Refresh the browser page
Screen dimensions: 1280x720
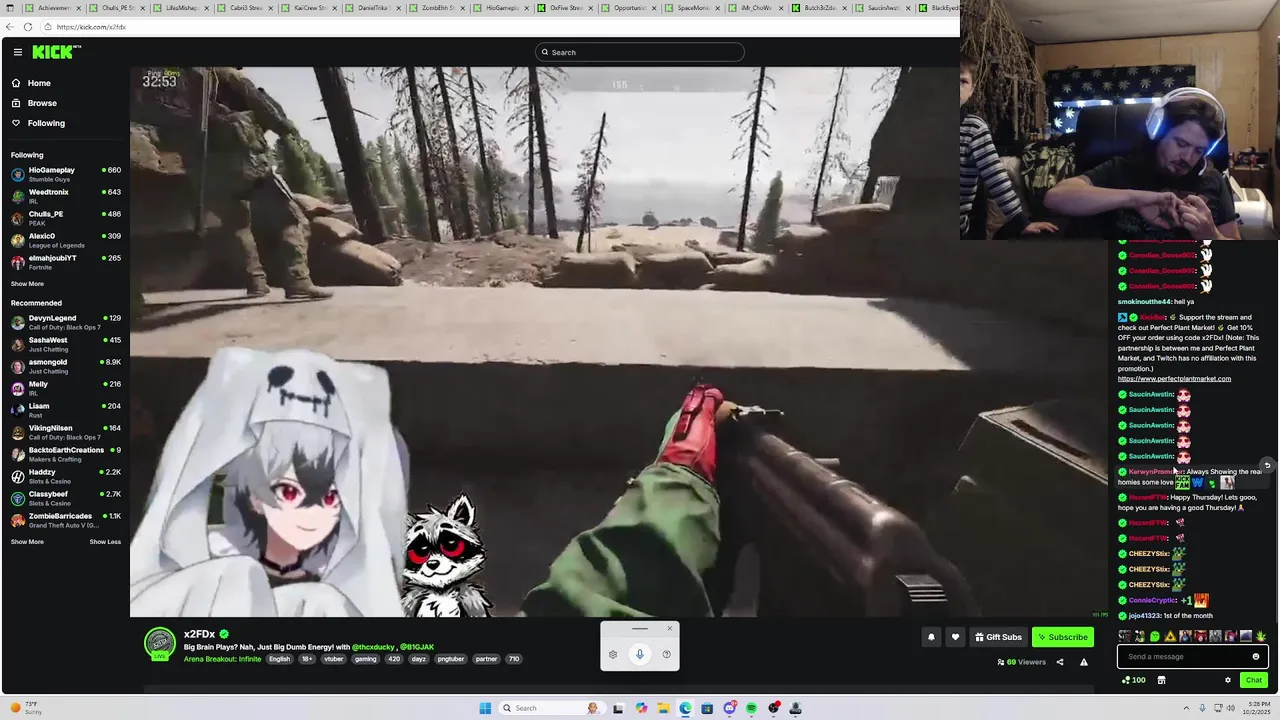click(x=28, y=27)
